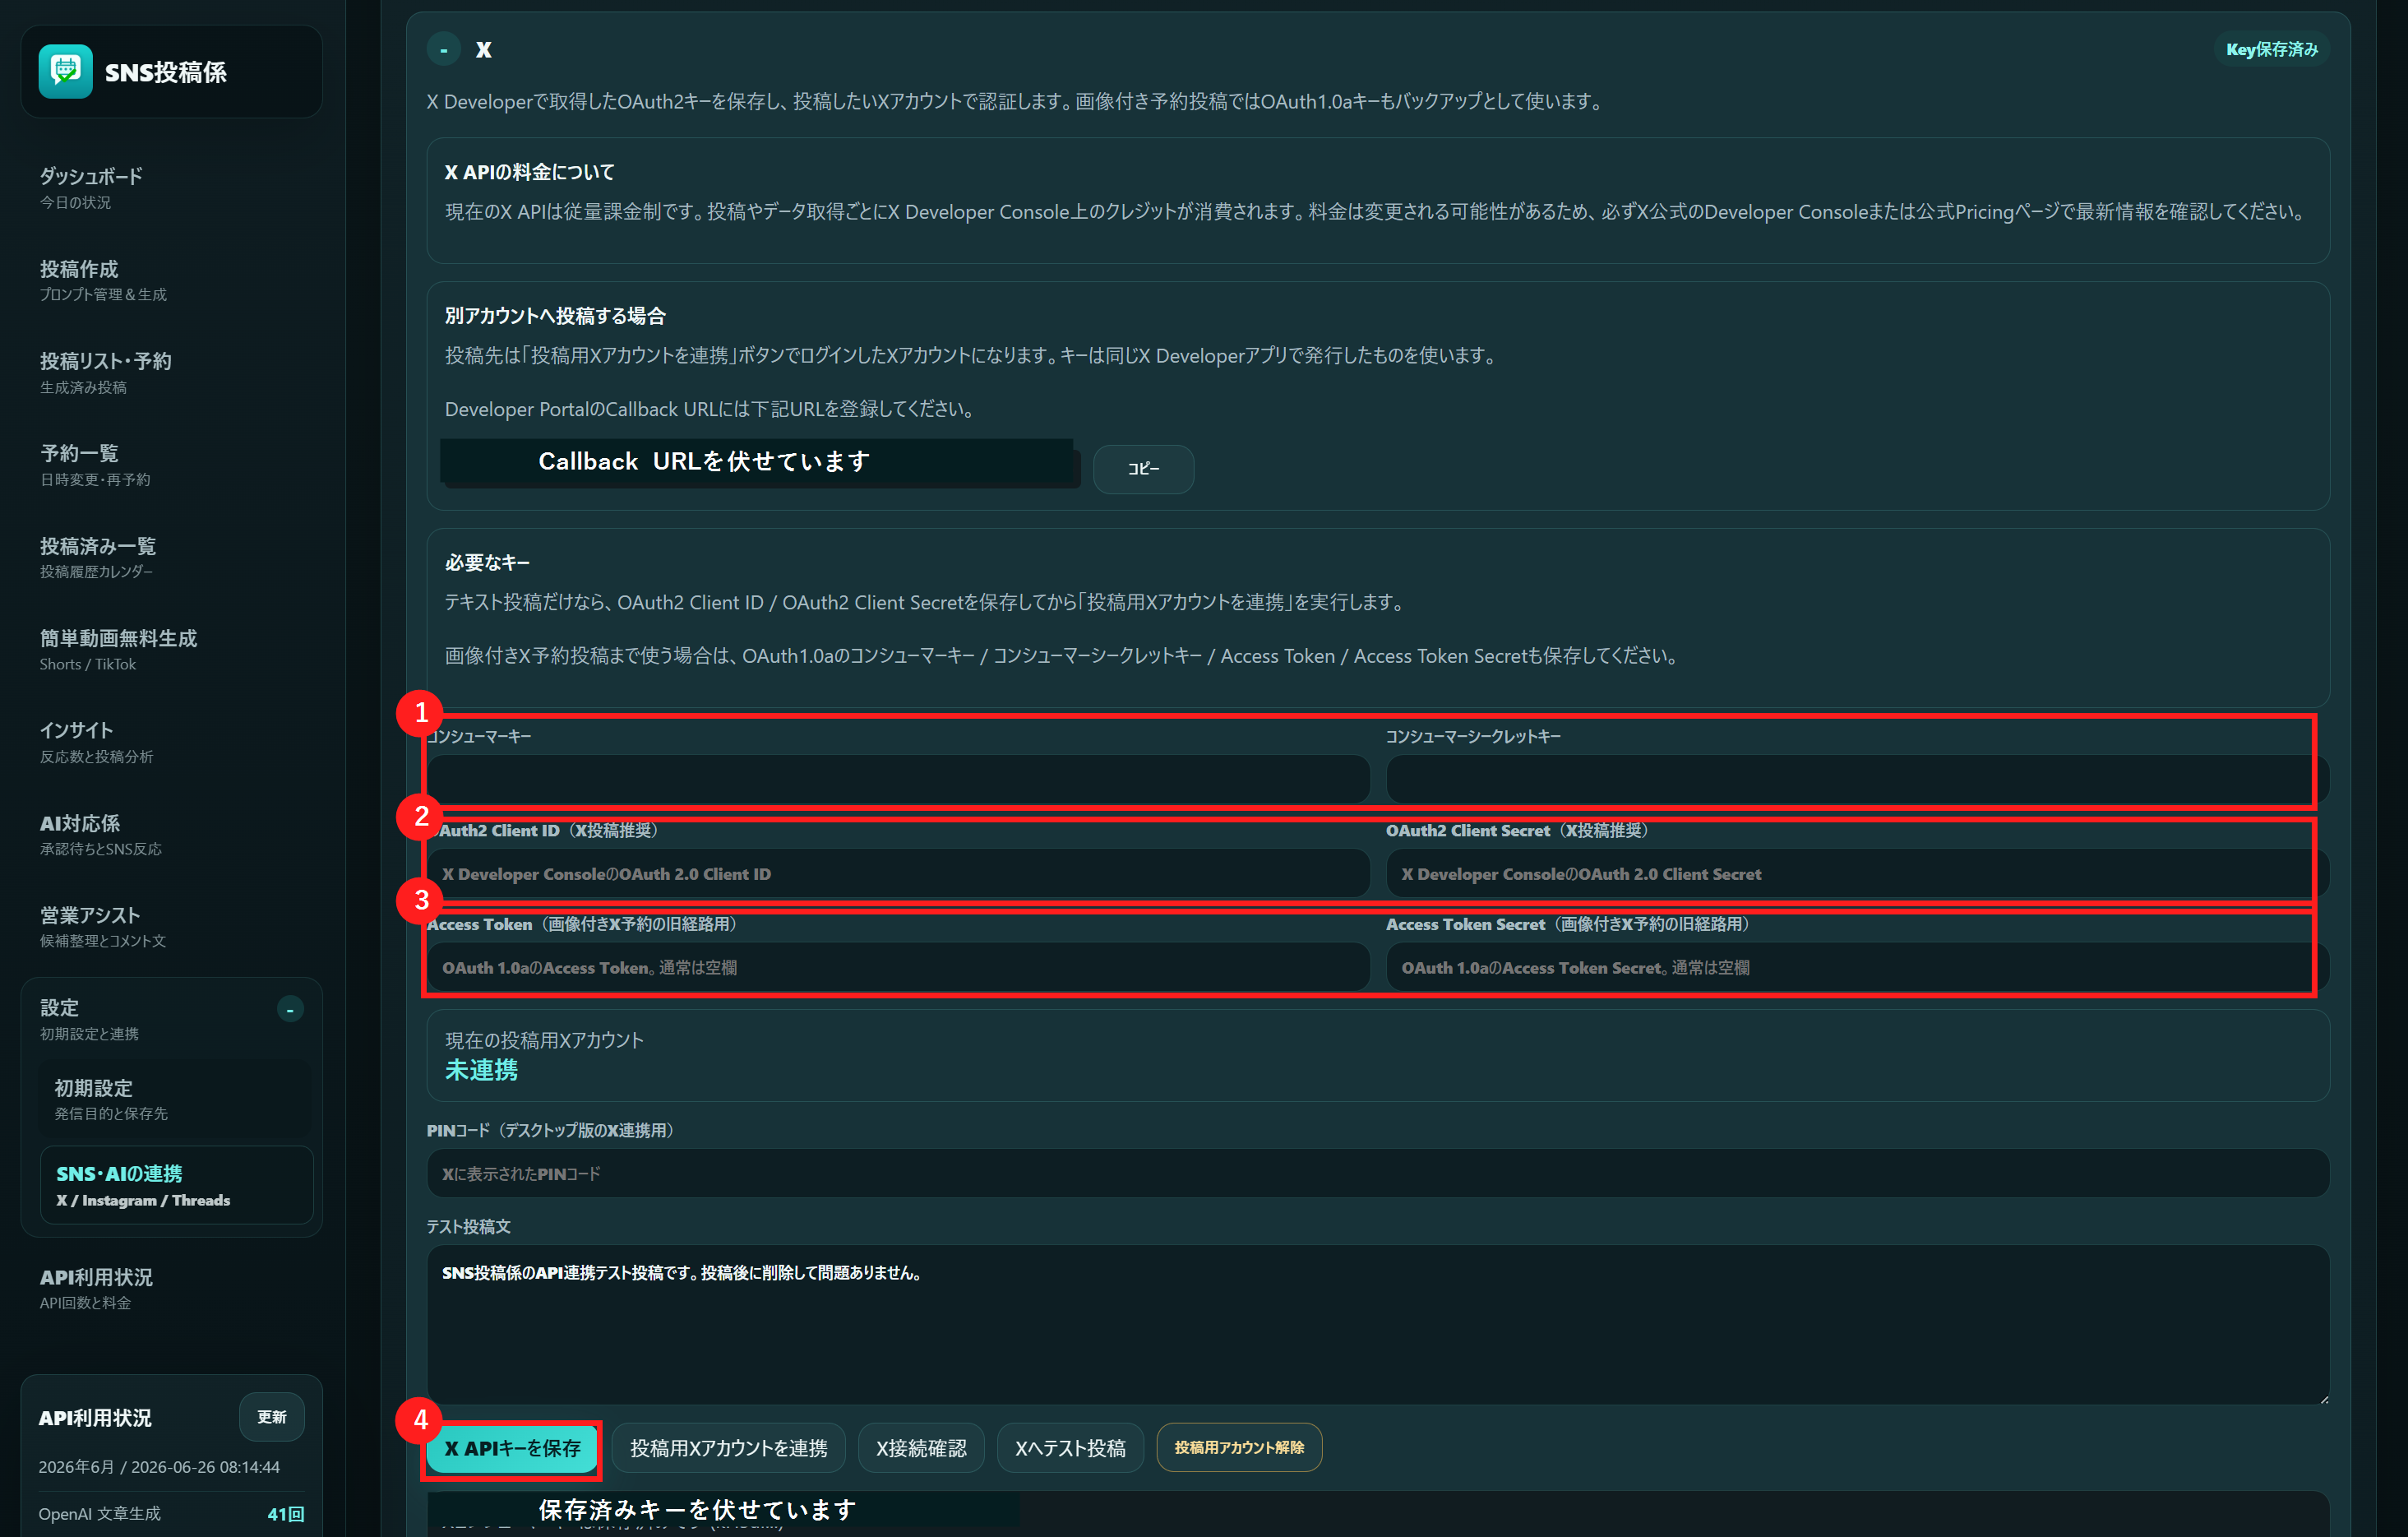
Task: Open API利用状況 sidebar item
Action: [x=171, y=1288]
